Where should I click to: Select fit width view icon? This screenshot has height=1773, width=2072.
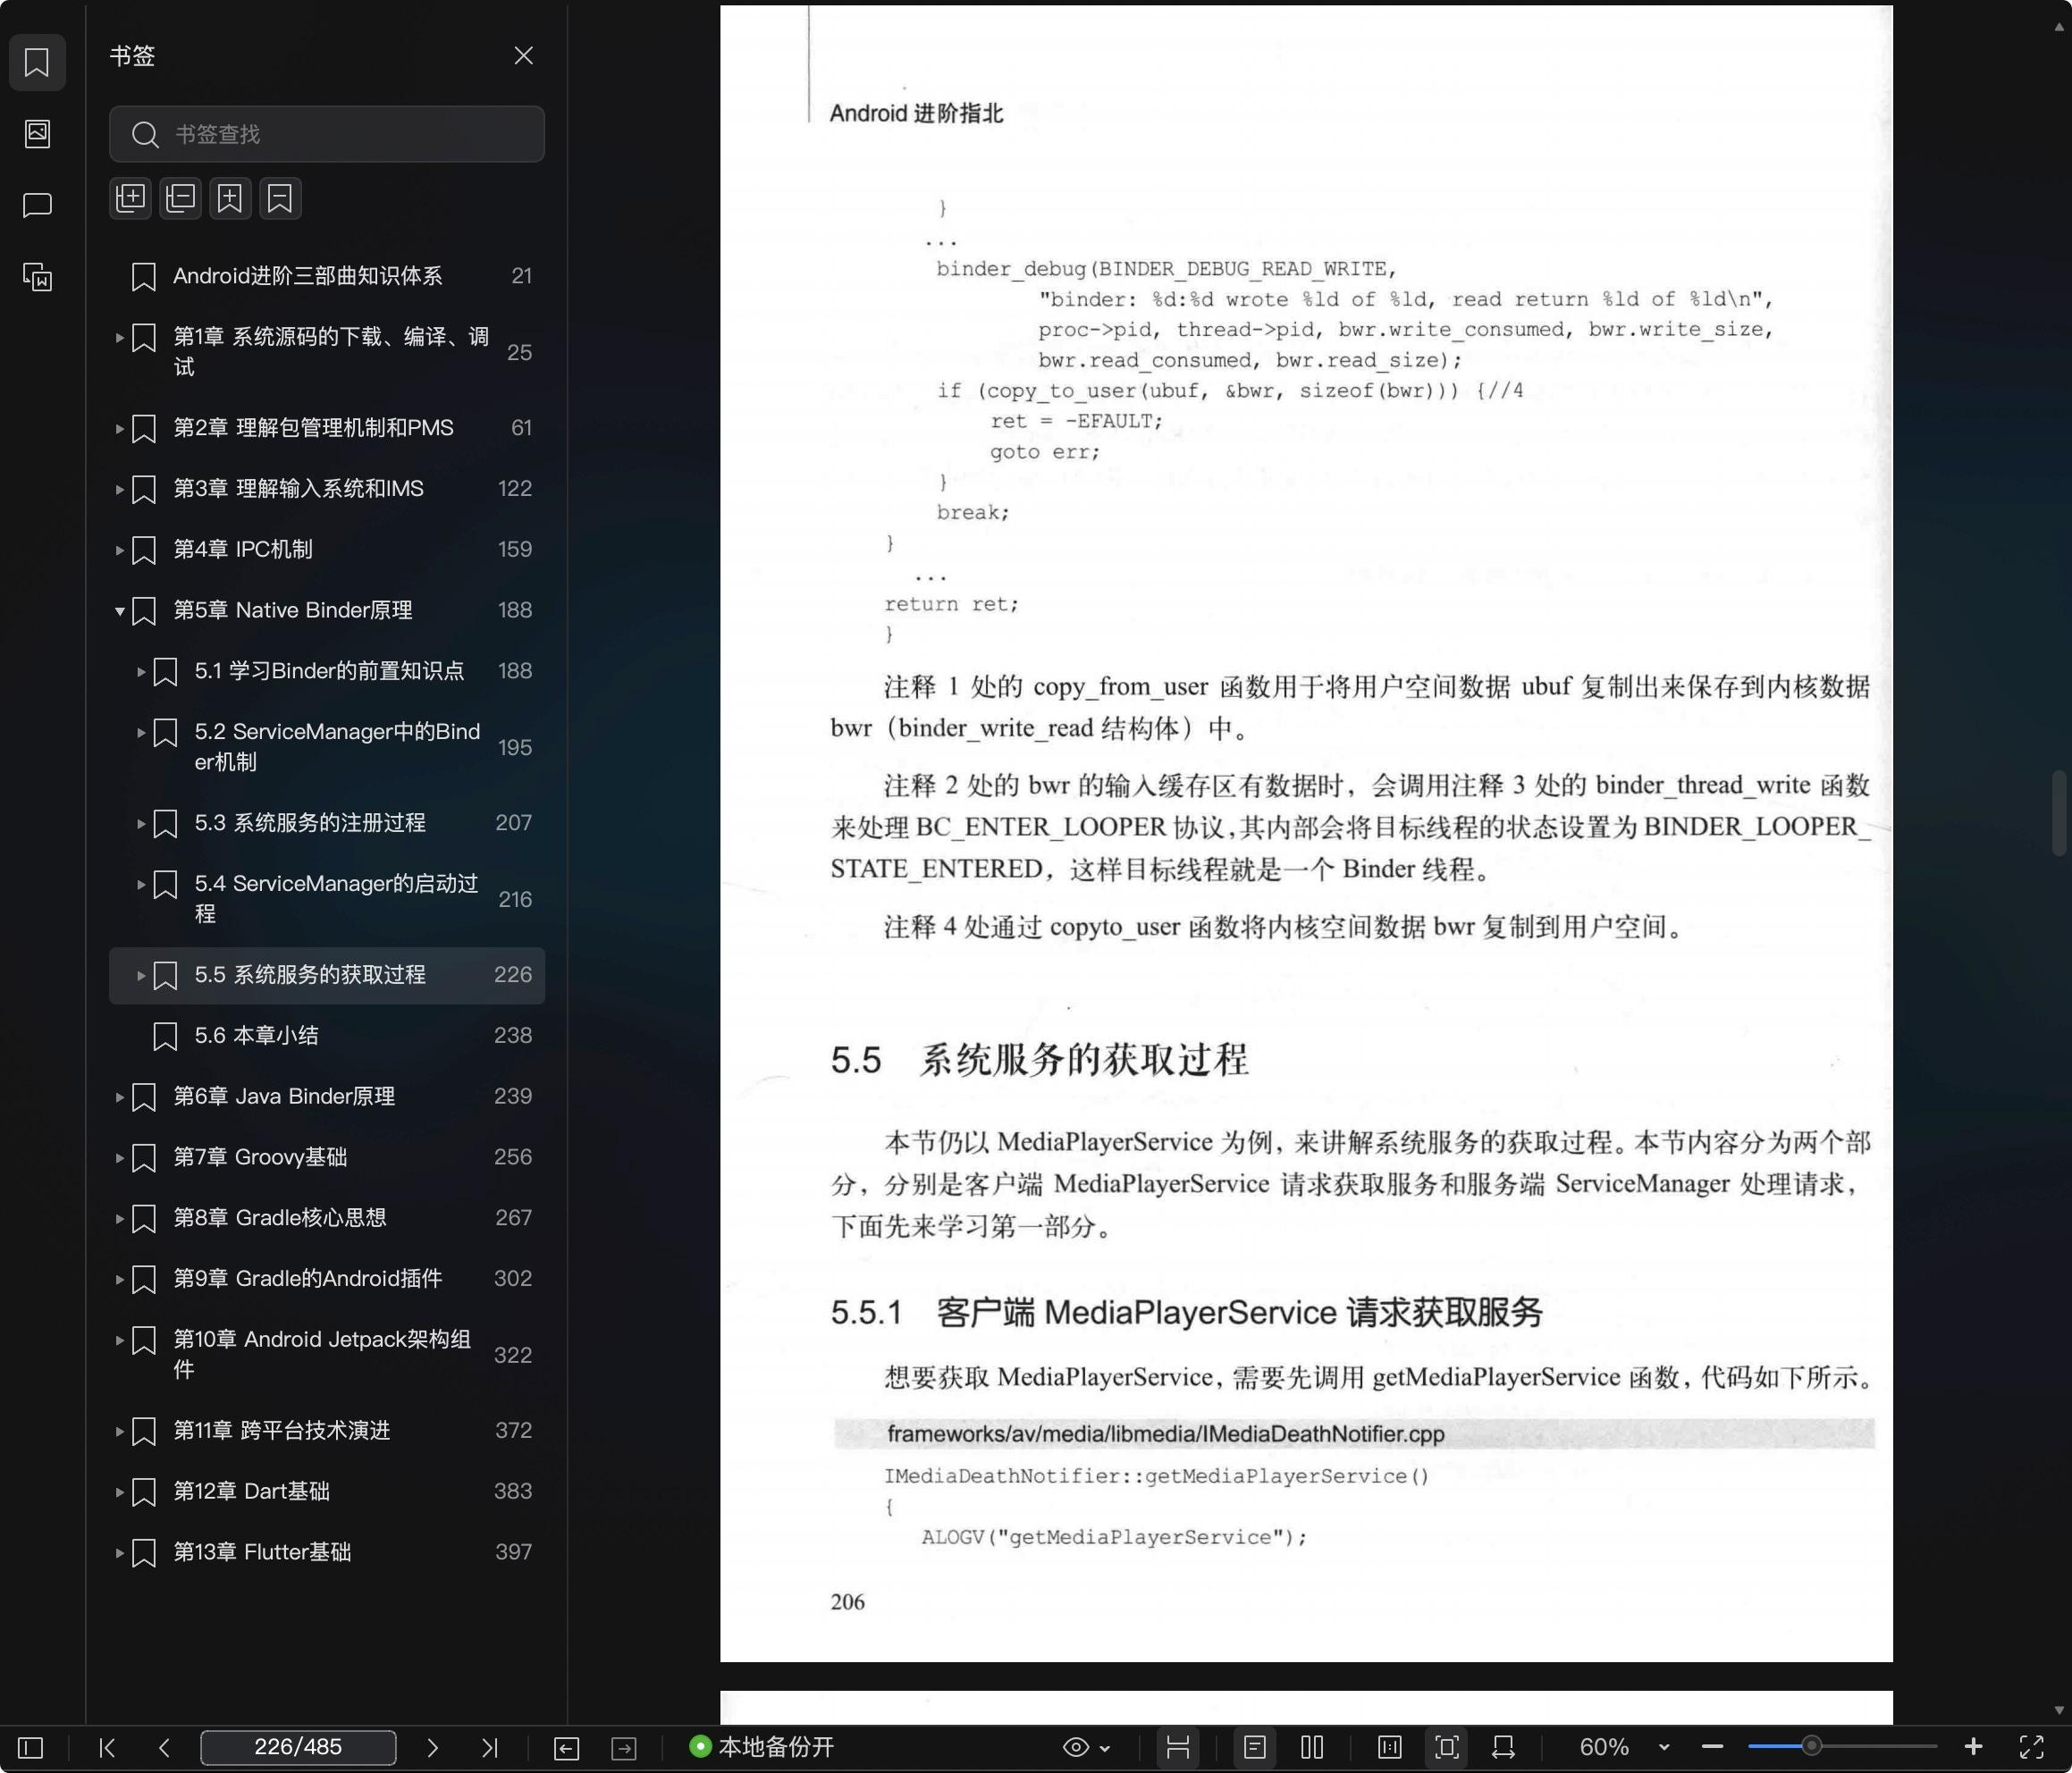(1503, 1747)
